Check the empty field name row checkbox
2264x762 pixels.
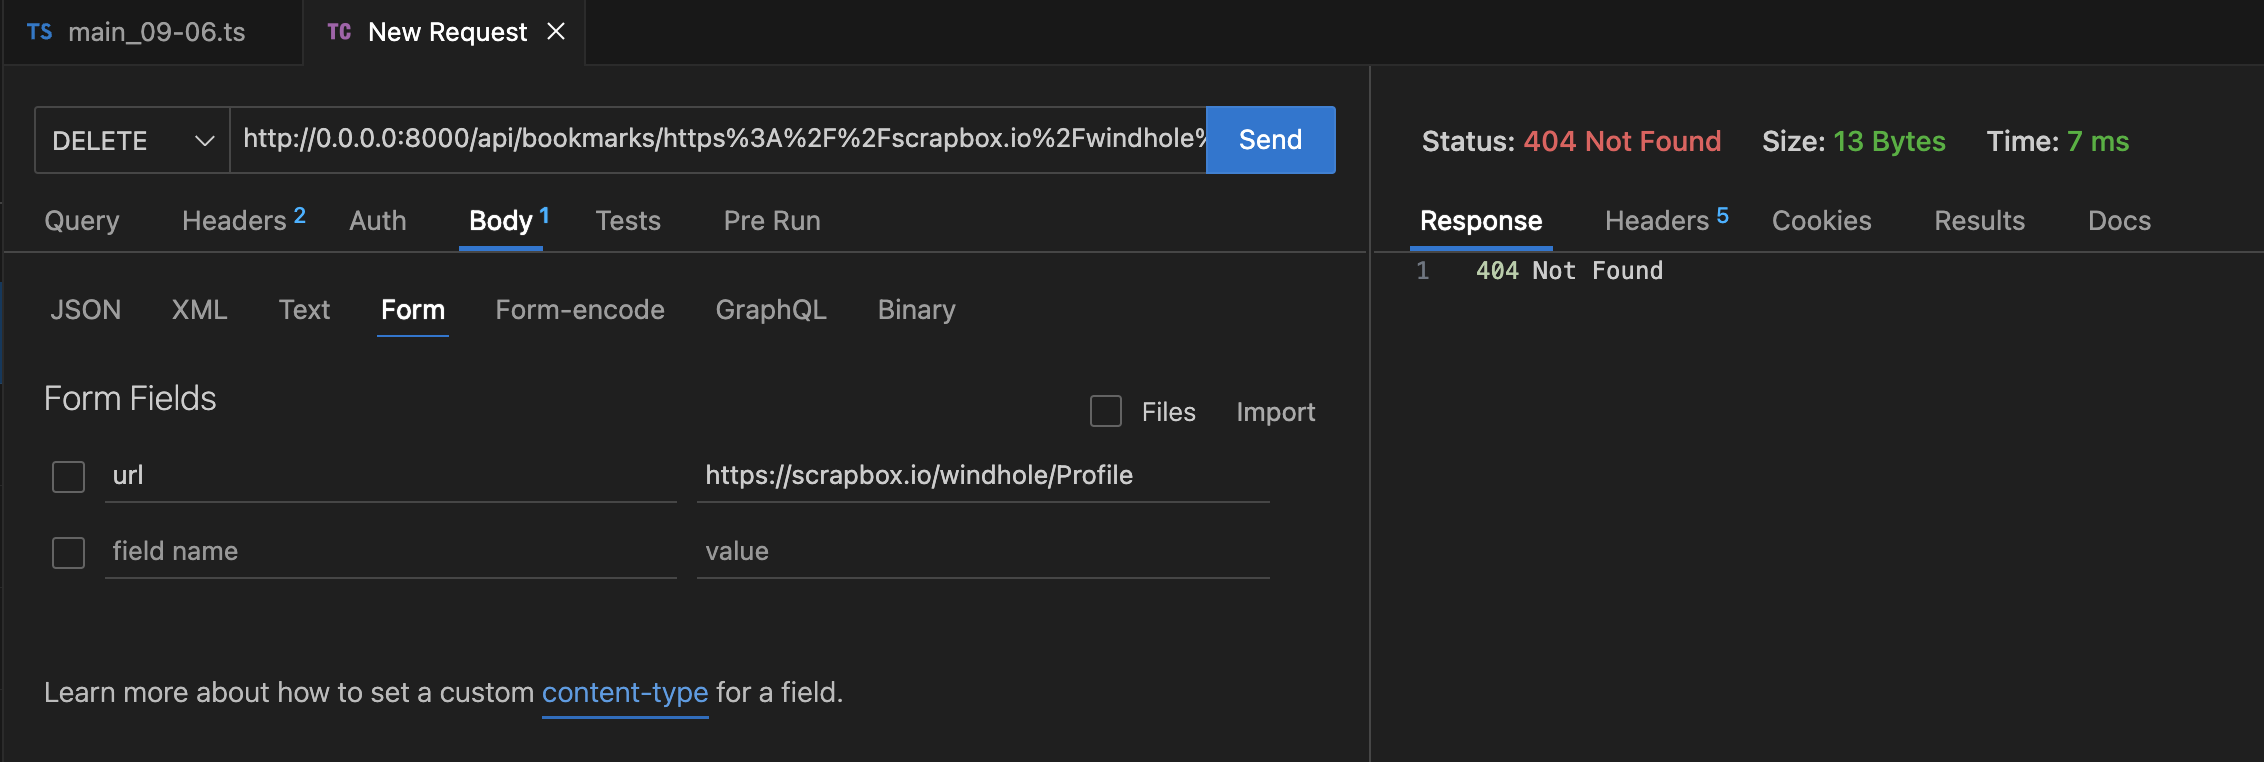[69, 552]
